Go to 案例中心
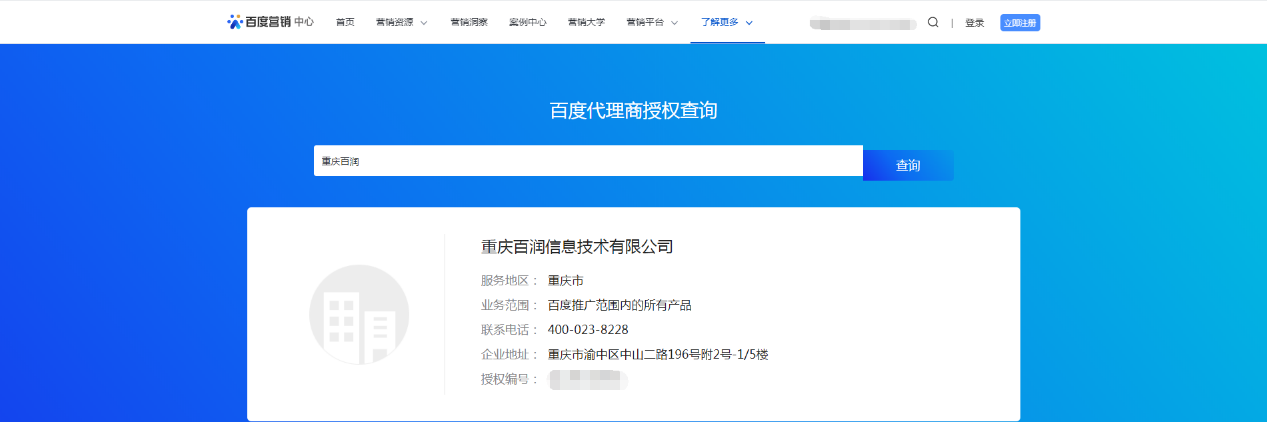This screenshot has width=1267, height=422. coord(527,22)
